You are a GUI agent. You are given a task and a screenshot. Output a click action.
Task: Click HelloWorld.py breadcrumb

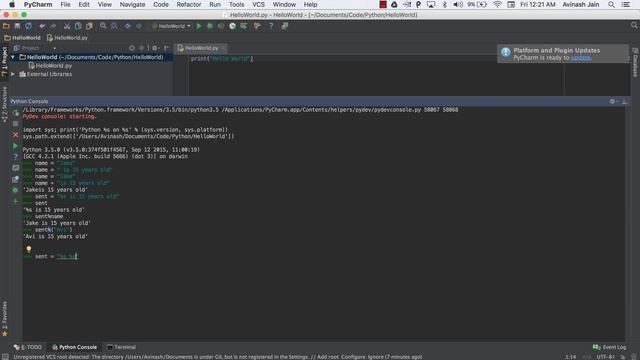click(67, 38)
